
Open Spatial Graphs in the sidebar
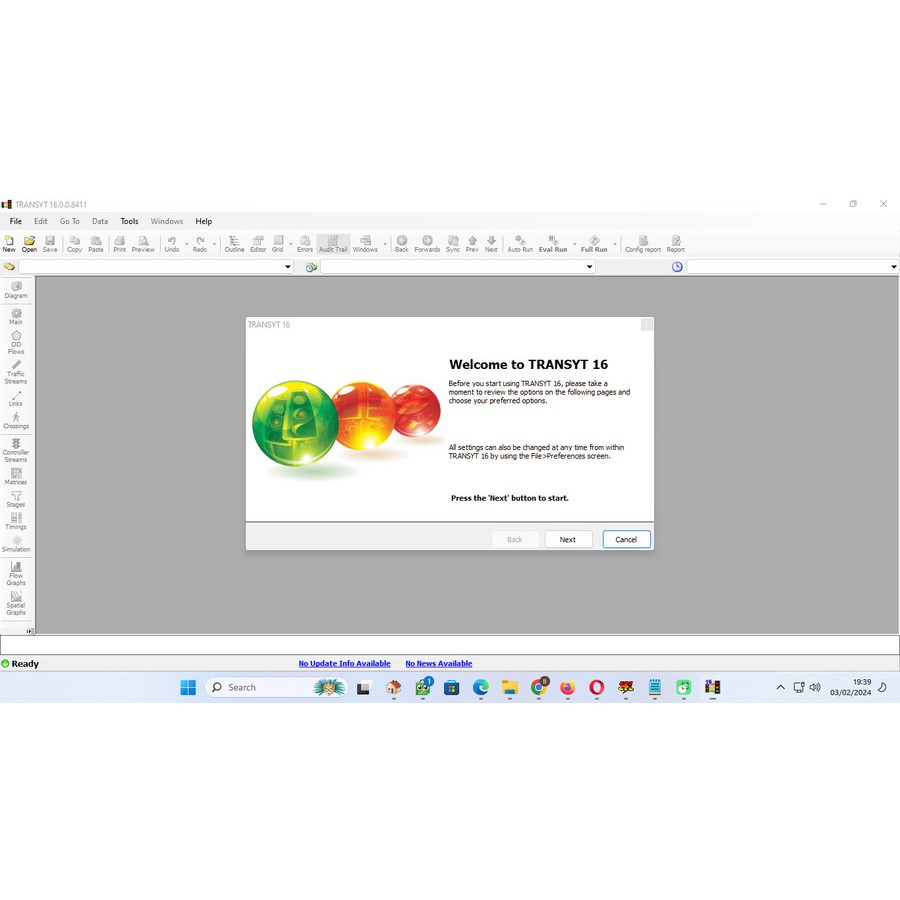[x=16, y=604]
